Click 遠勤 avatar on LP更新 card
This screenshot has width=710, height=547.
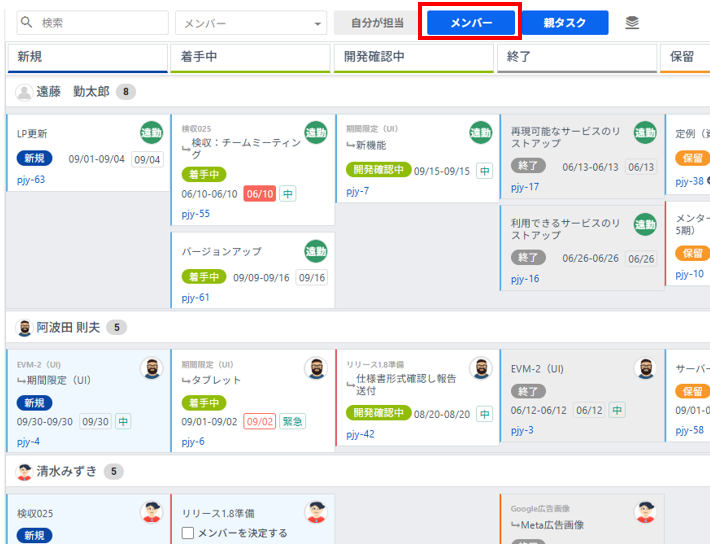(x=151, y=132)
